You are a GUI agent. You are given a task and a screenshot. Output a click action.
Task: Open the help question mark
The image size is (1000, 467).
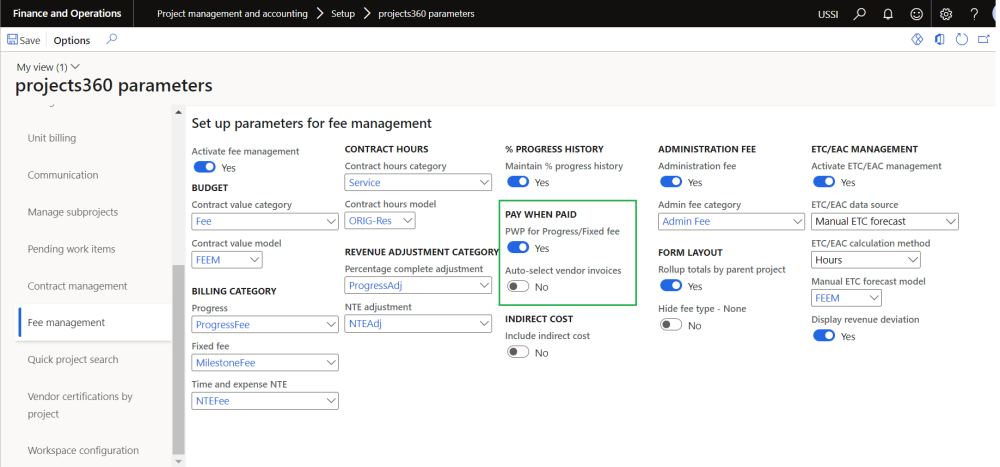[x=974, y=14]
